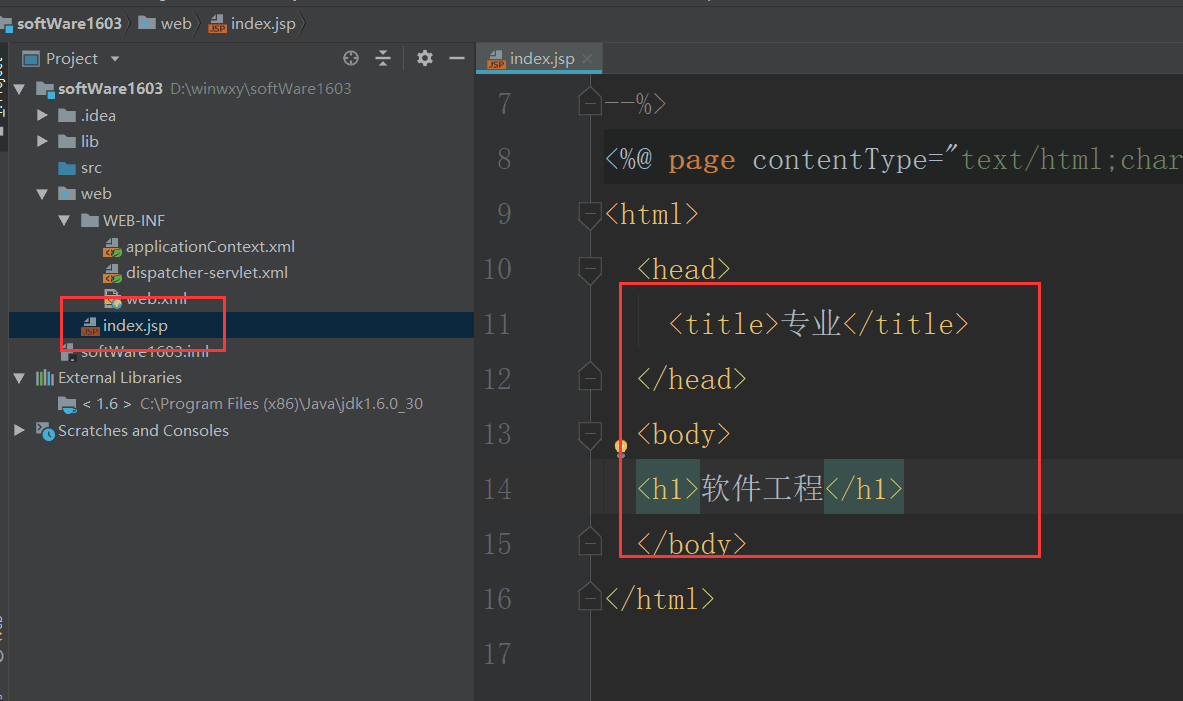Image resolution: width=1183 pixels, height=701 pixels.
Task: Fold the body tag at line 13
Action: point(590,435)
